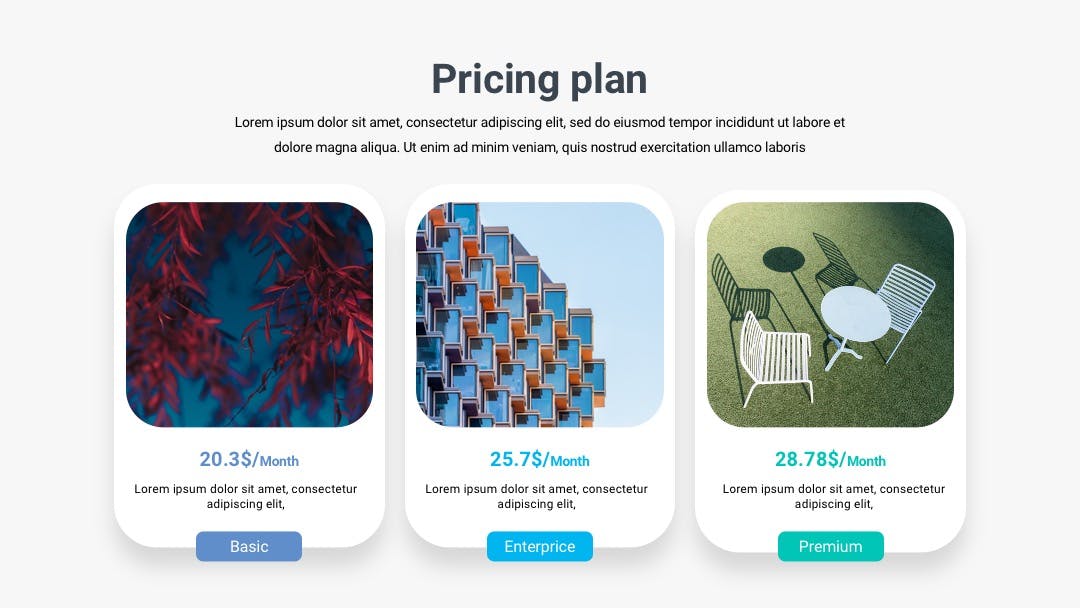Click the word Month in Basic card

coord(279,461)
